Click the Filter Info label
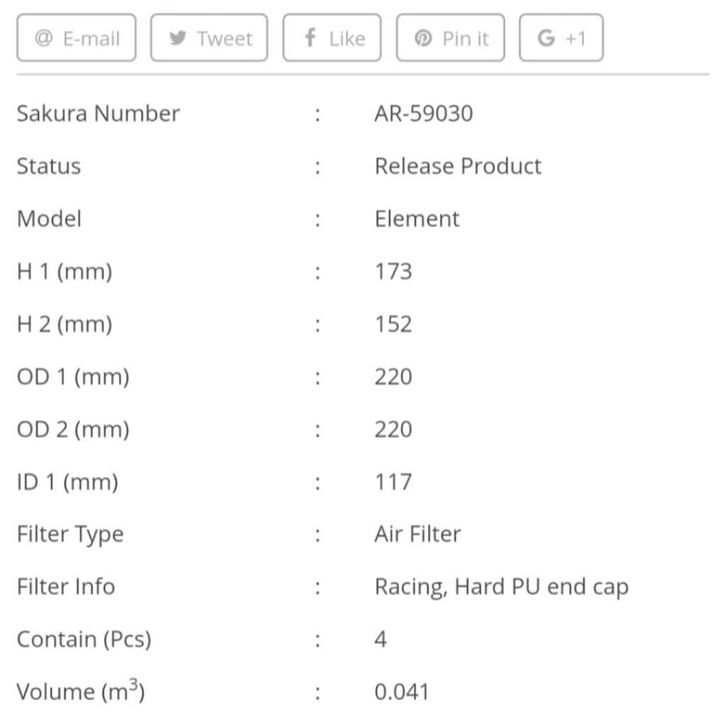The height and width of the screenshot is (726, 726). pos(66,587)
